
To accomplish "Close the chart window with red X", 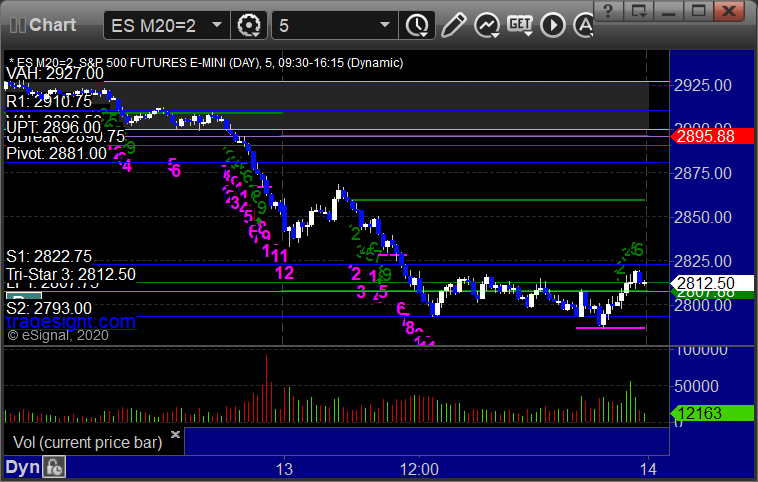I will pos(729,11).
